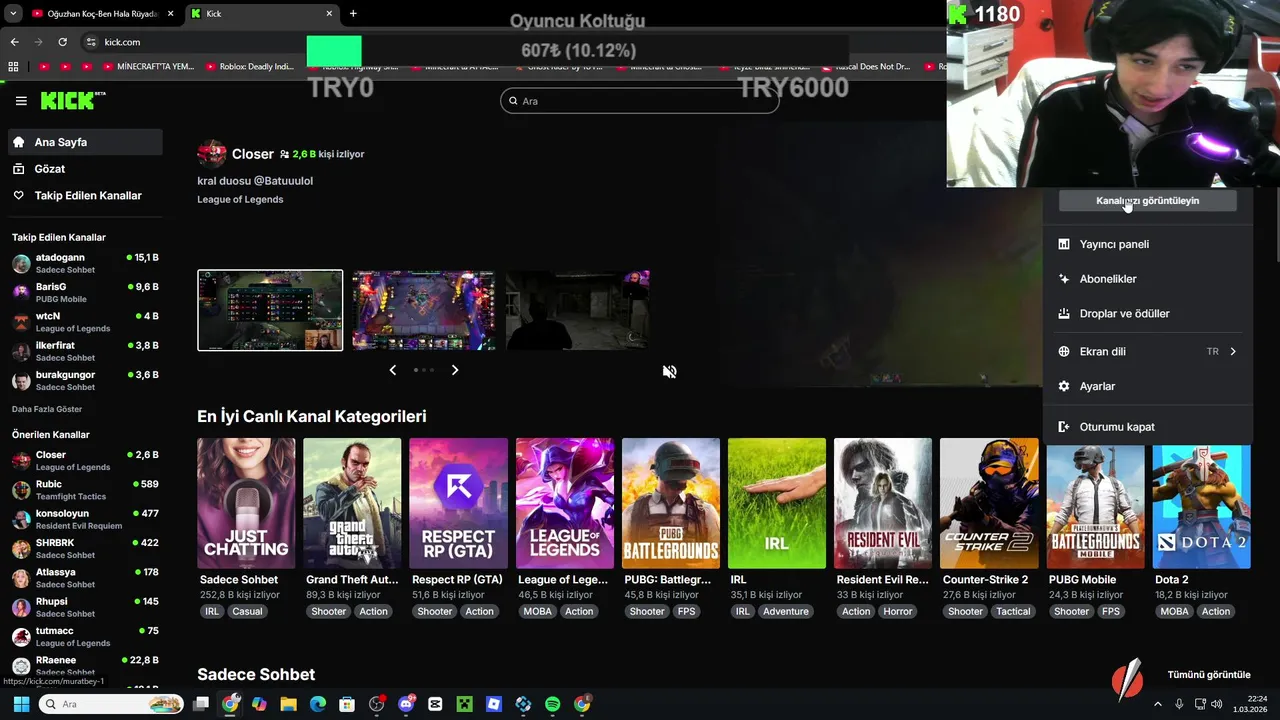
Task: Select second featured stream thumbnail
Action: 423,310
